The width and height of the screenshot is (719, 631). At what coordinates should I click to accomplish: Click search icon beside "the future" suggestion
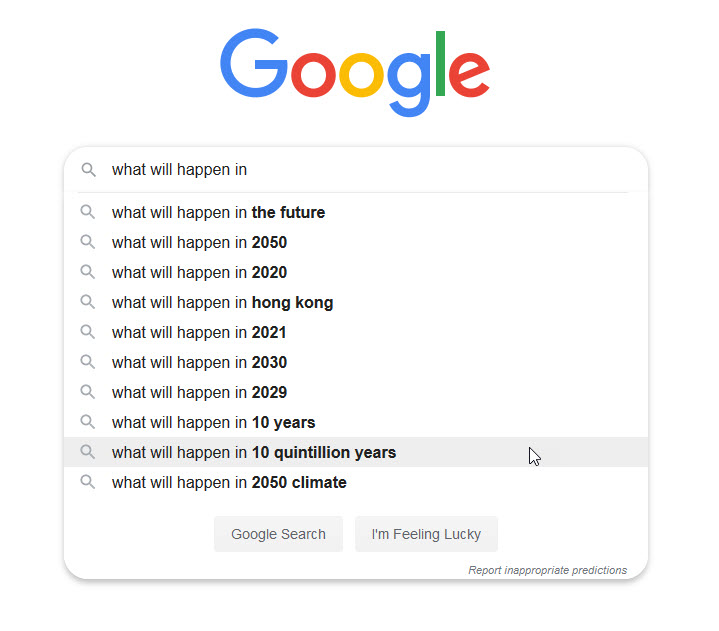(89, 212)
